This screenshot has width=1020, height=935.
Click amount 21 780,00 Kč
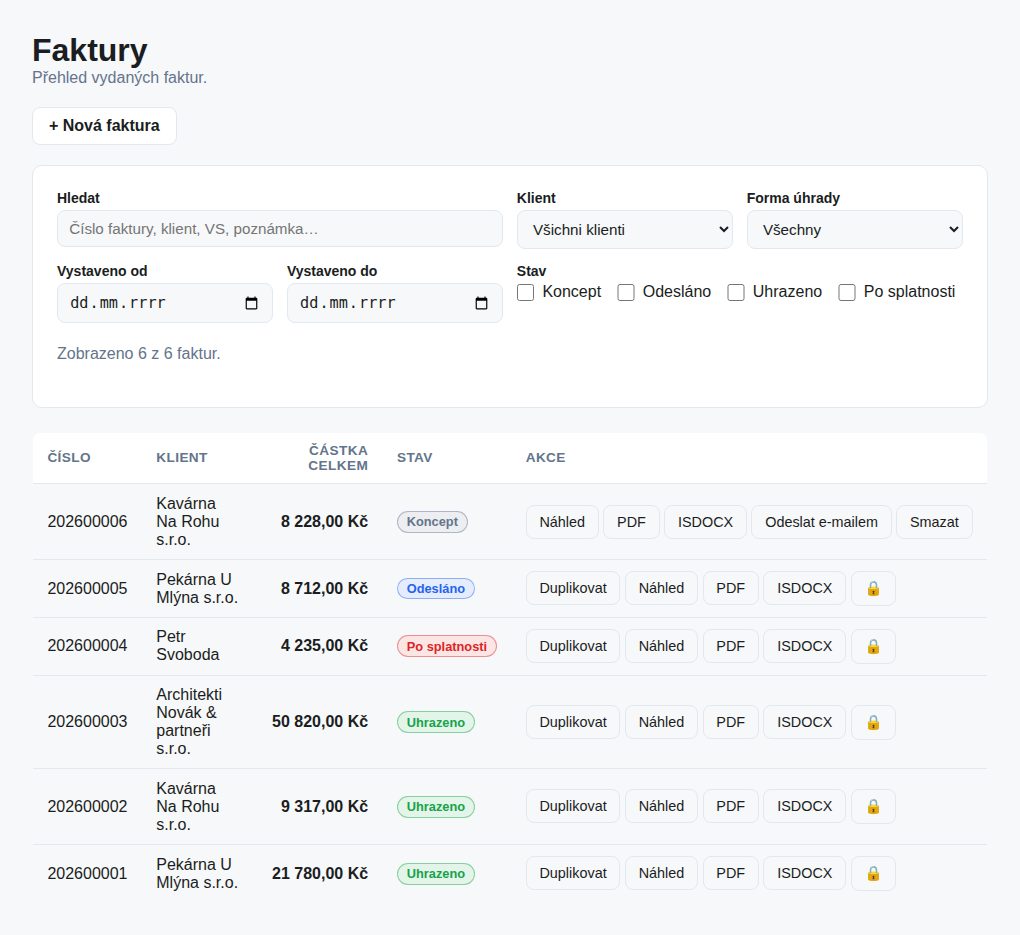click(319, 873)
